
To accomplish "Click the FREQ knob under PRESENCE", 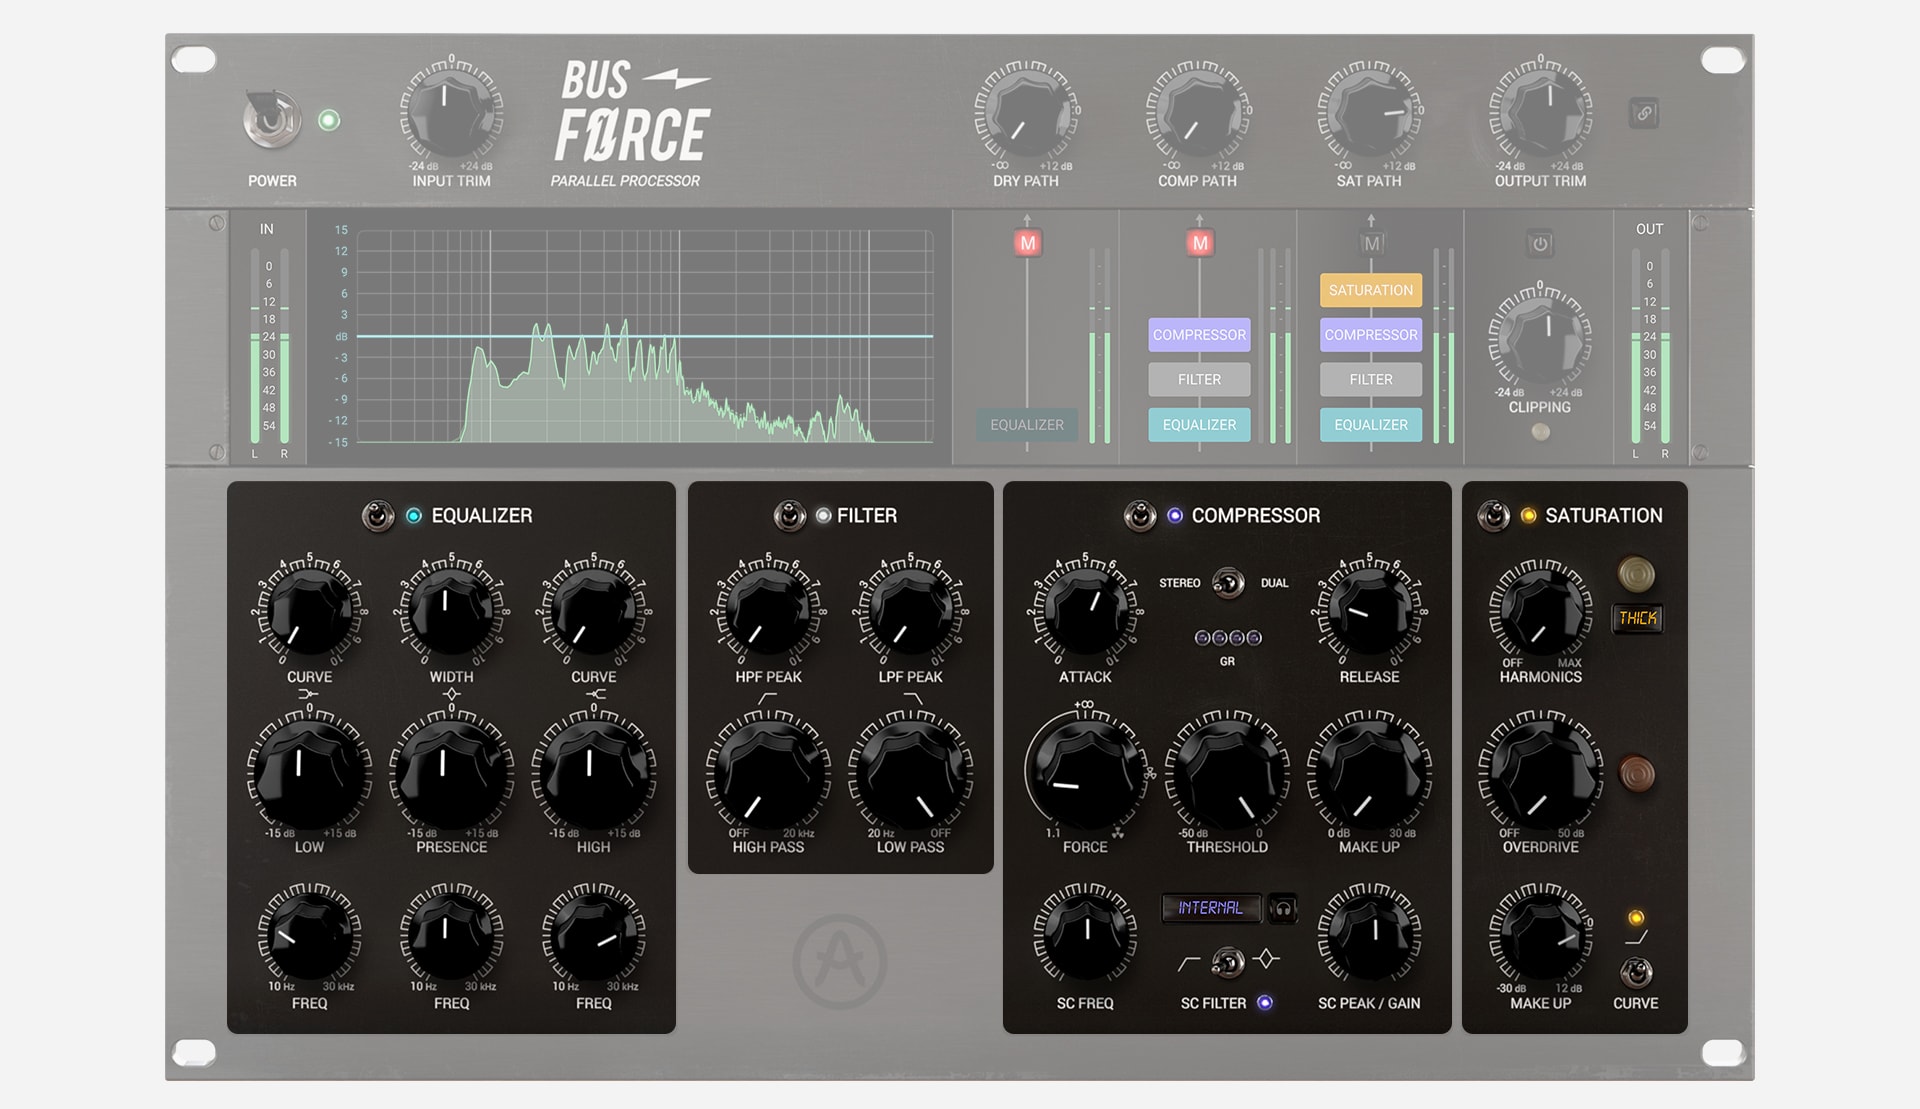I will tap(451, 934).
